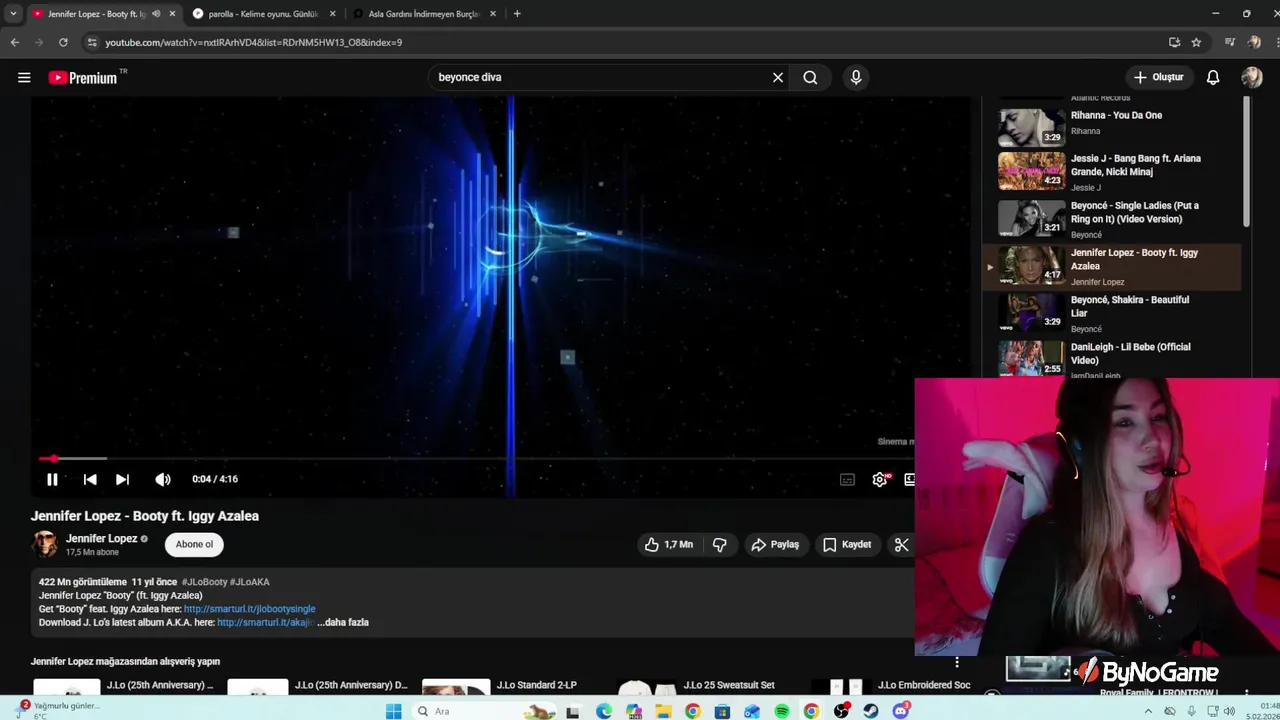
Task: Pause the video playback
Action: pyautogui.click(x=52, y=479)
